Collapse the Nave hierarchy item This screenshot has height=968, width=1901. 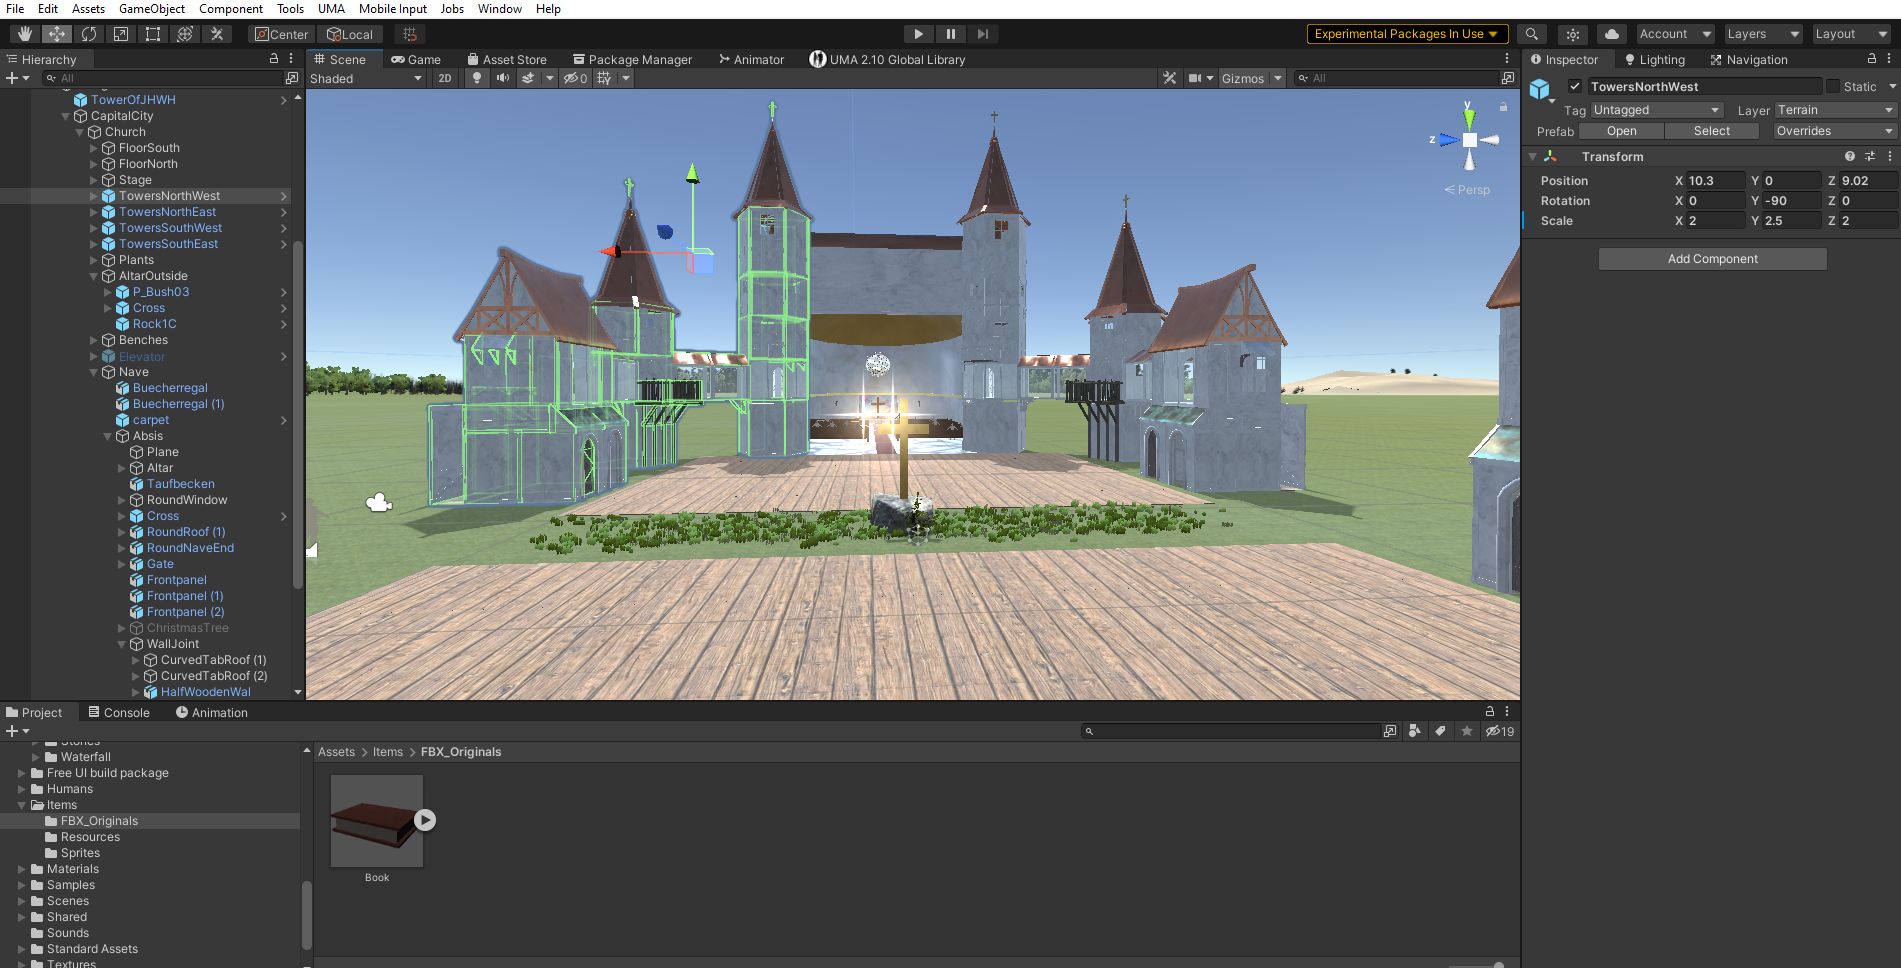coord(95,372)
